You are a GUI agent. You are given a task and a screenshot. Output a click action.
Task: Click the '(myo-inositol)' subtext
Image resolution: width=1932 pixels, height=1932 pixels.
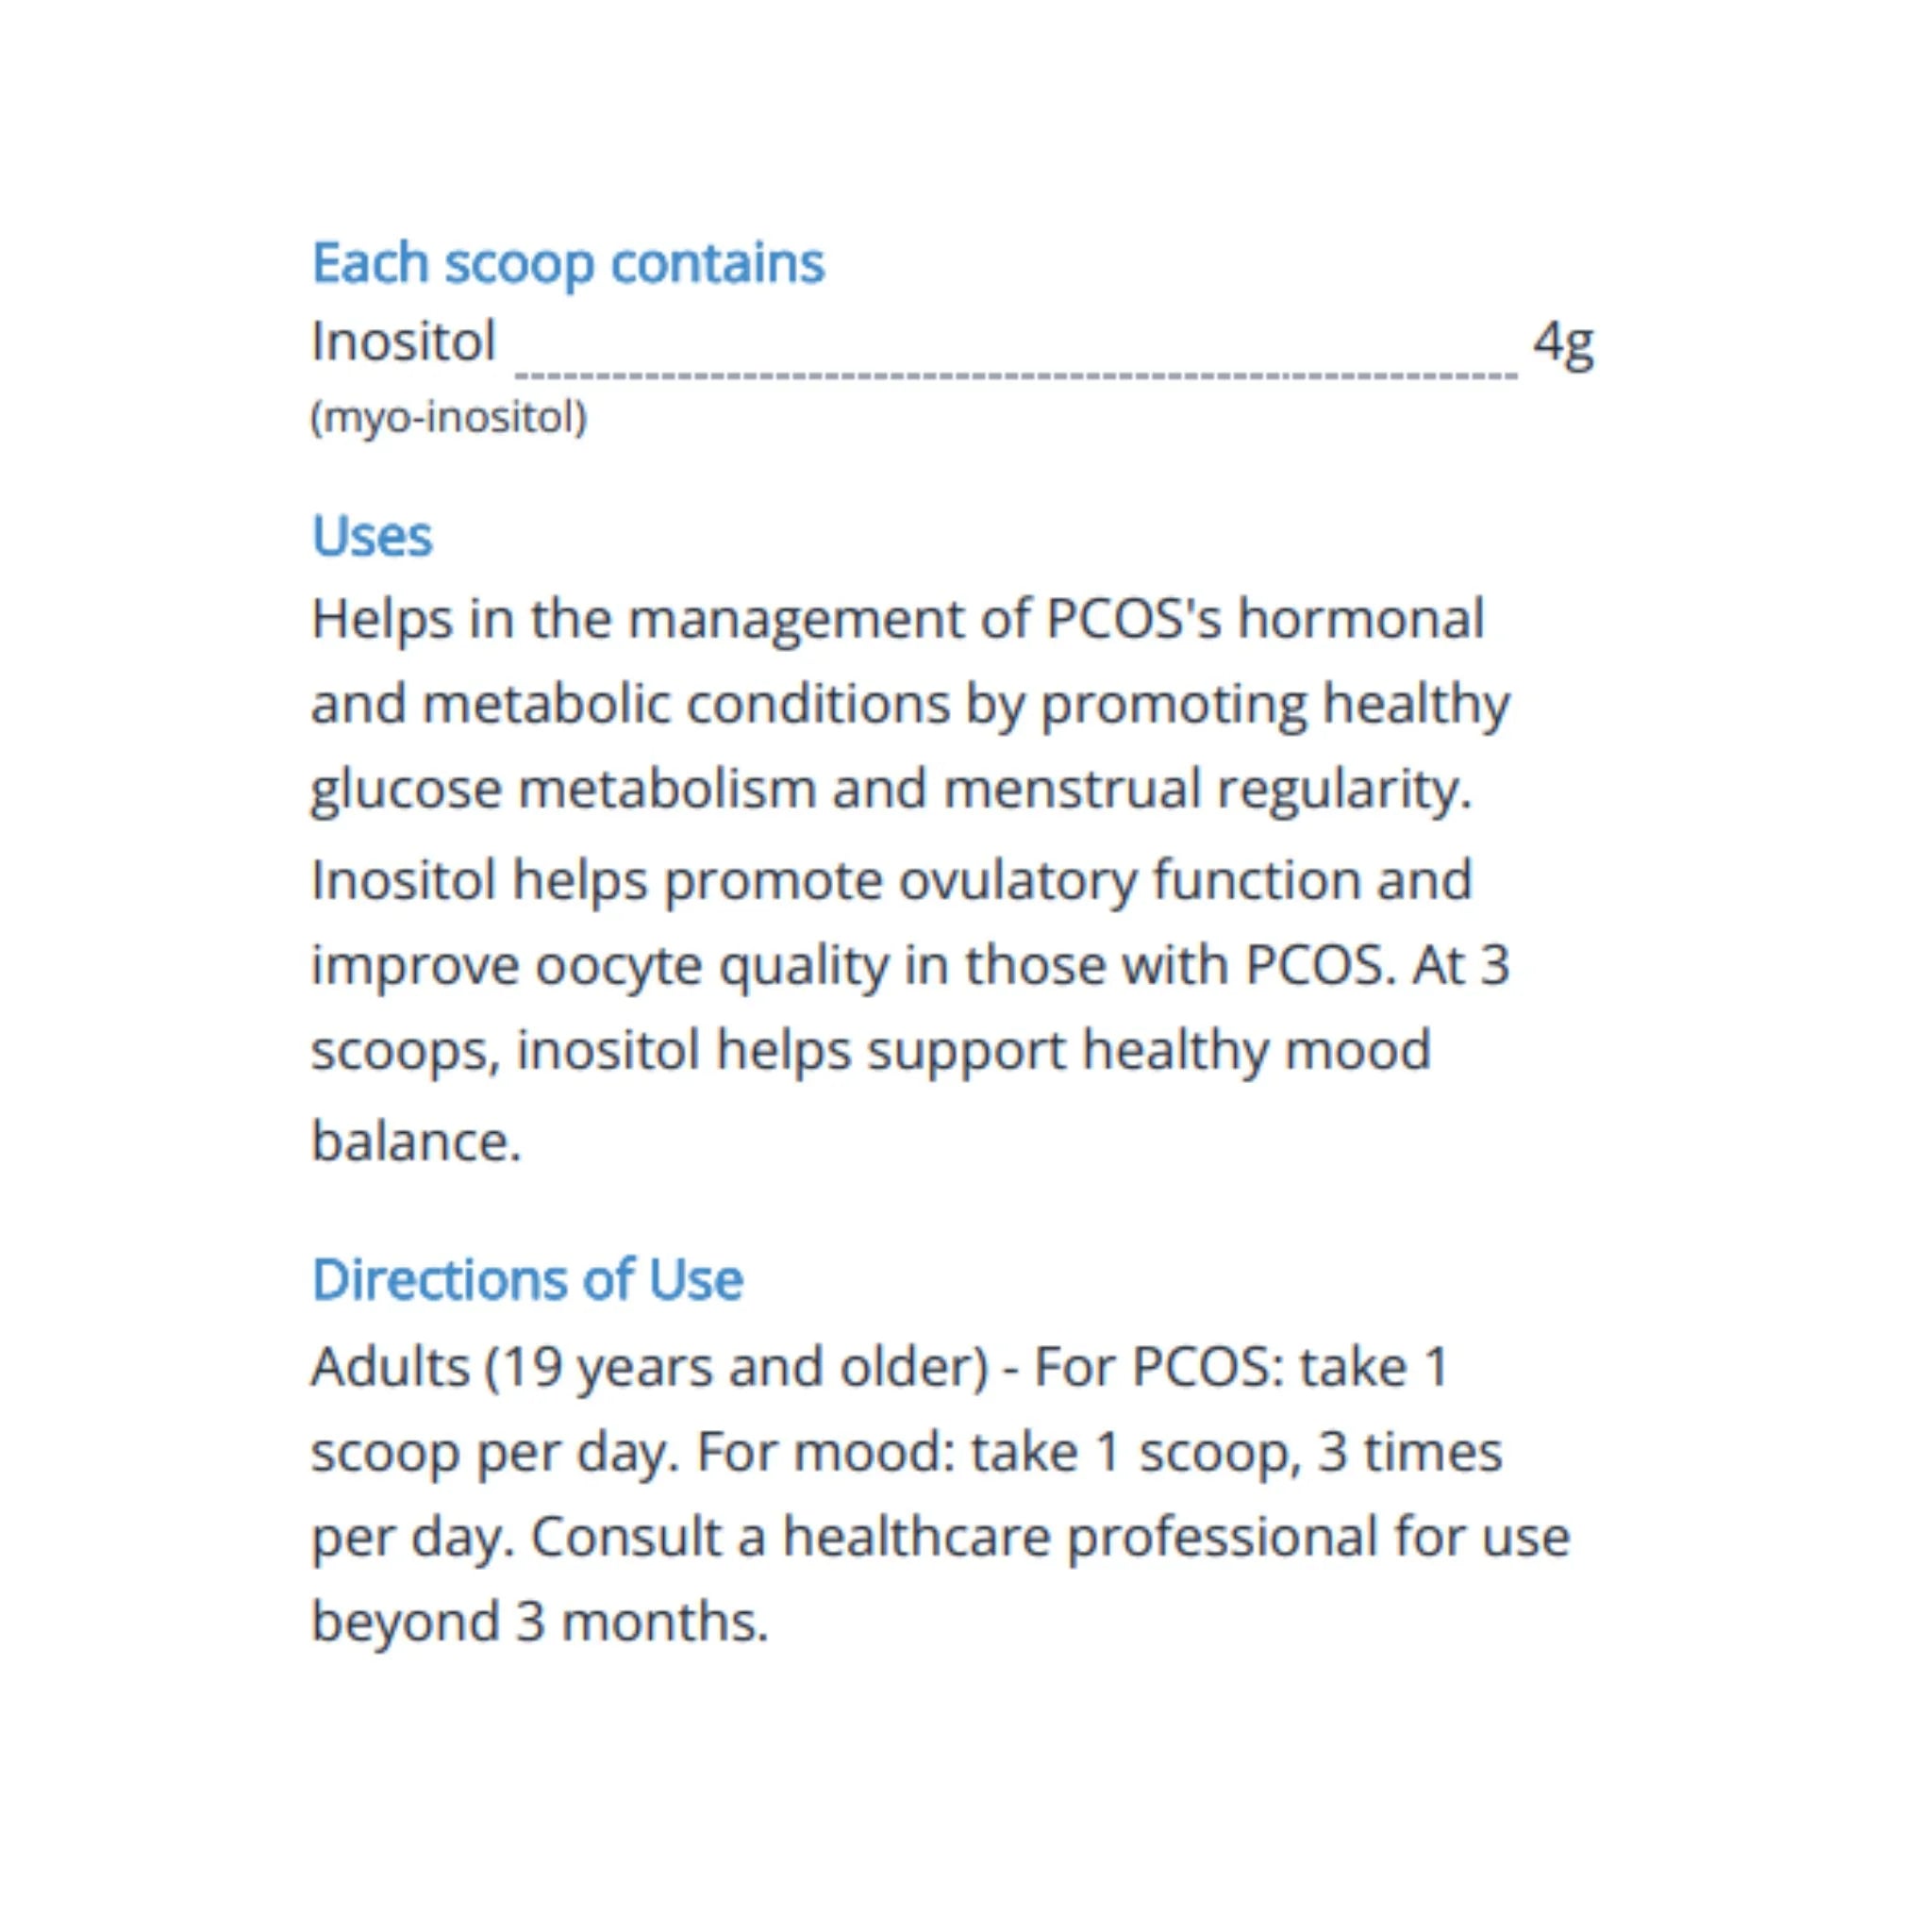(449, 418)
